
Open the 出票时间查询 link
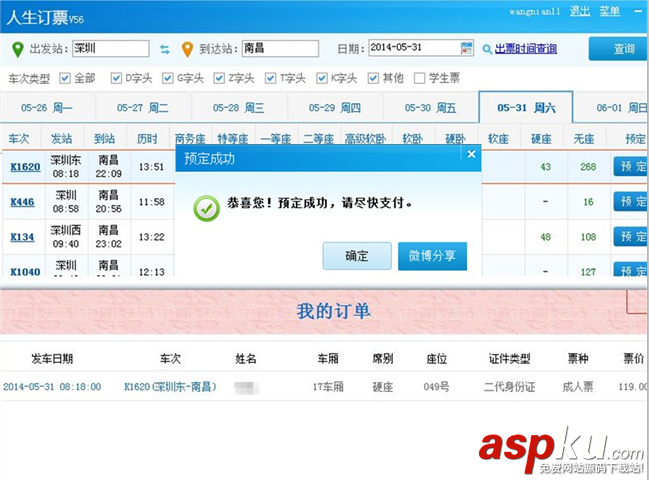point(526,49)
